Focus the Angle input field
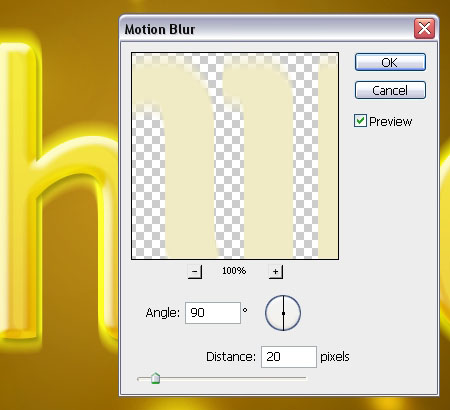Screen dimensions: 450x410 (213, 313)
